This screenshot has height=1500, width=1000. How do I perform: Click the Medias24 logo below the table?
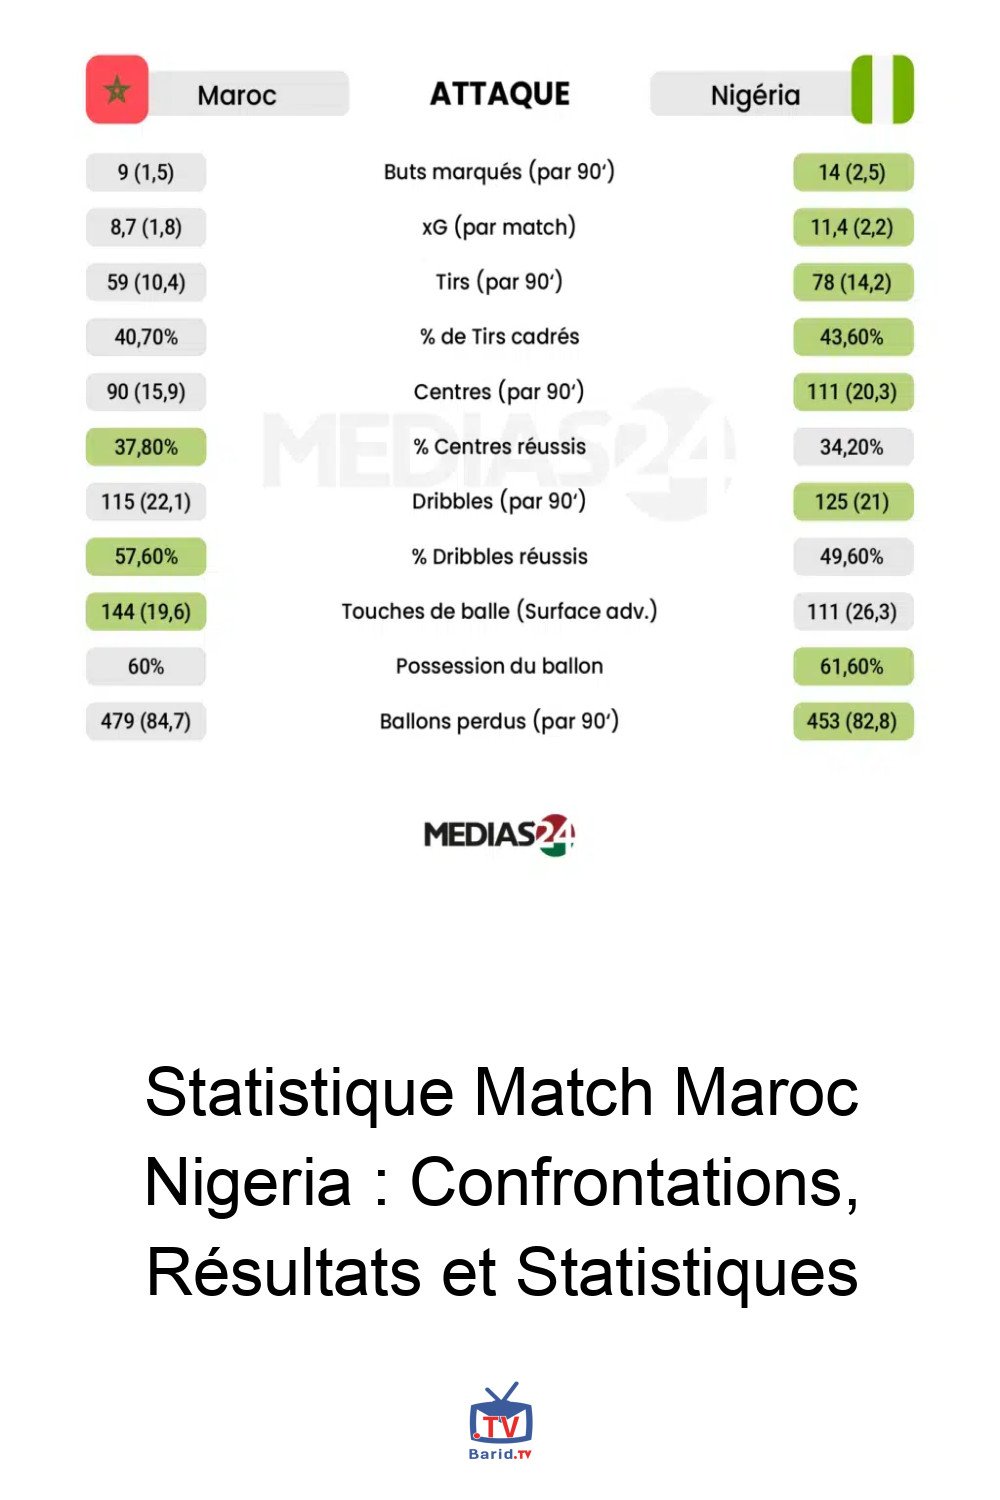pyautogui.click(x=499, y=835)
